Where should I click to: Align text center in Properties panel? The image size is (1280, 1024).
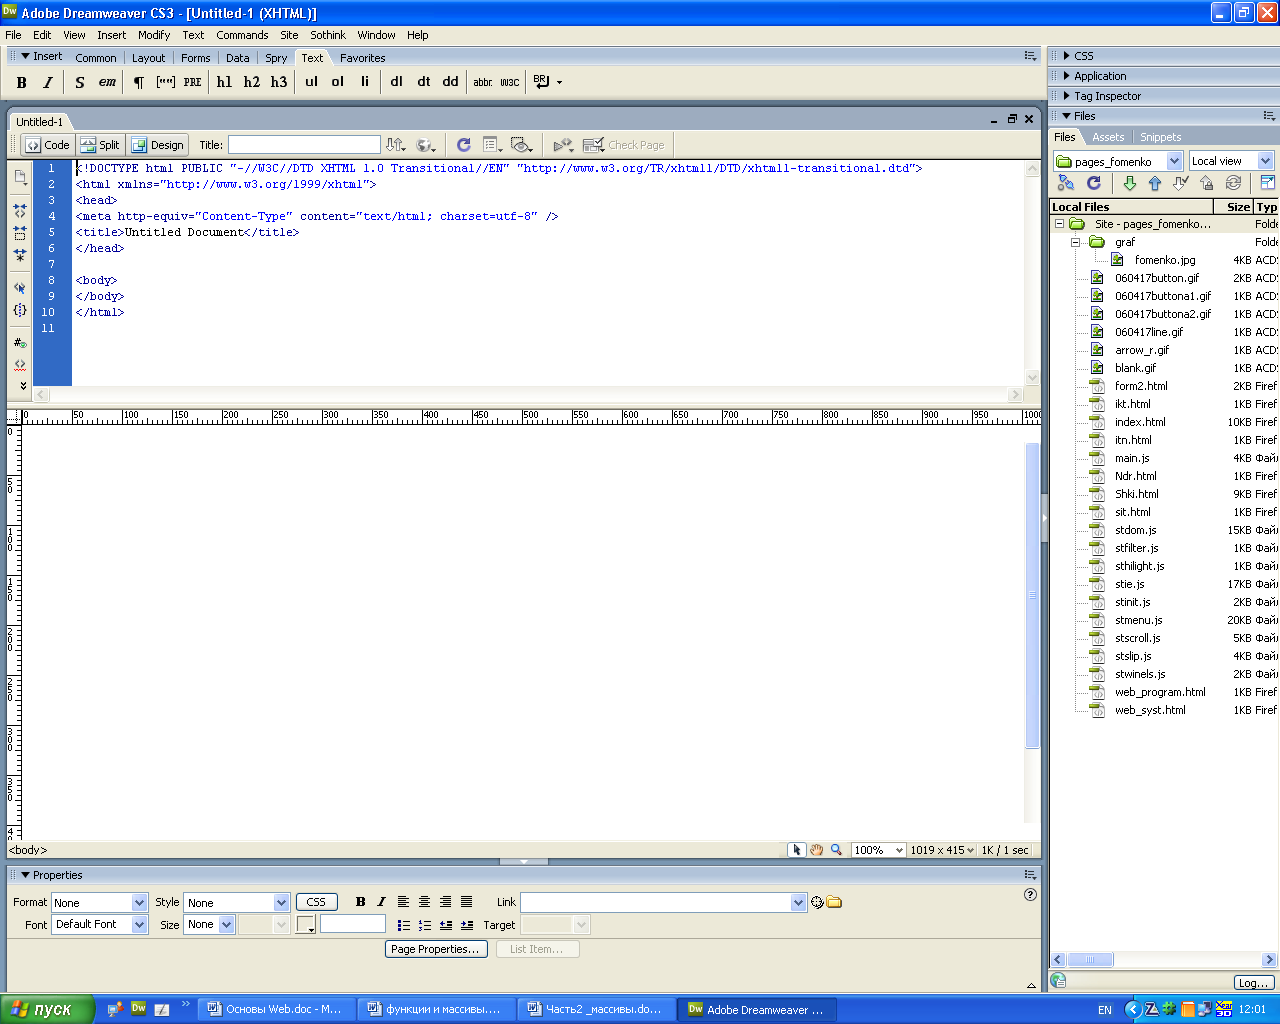coord(424,902)
